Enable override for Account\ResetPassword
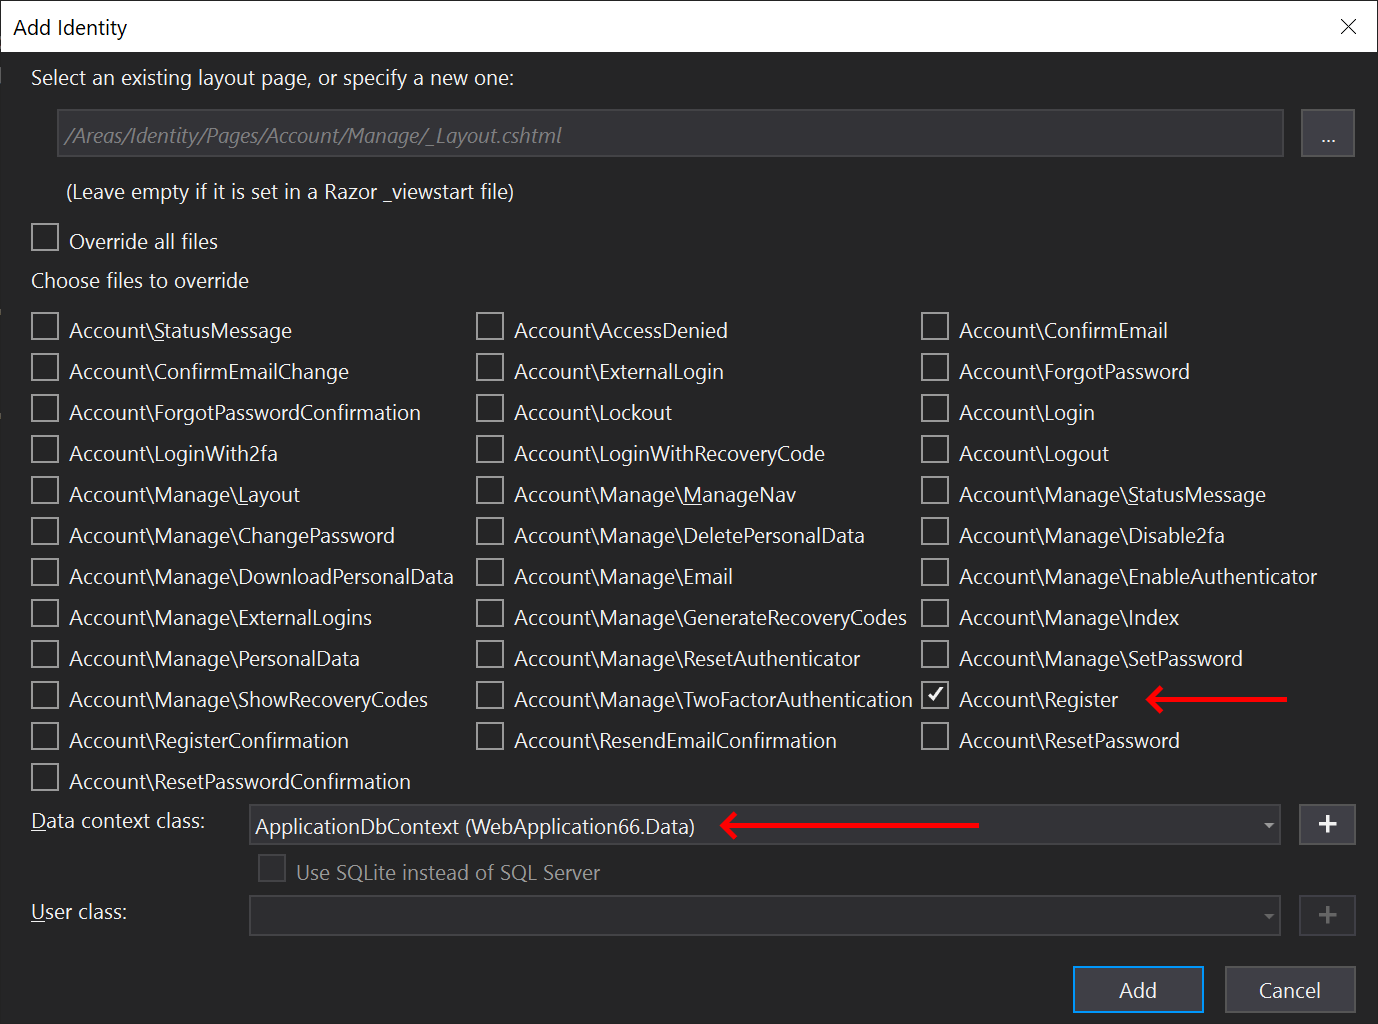Image resolution: width=1378 pixels, height=1024 pixels. tap(934, 736)
